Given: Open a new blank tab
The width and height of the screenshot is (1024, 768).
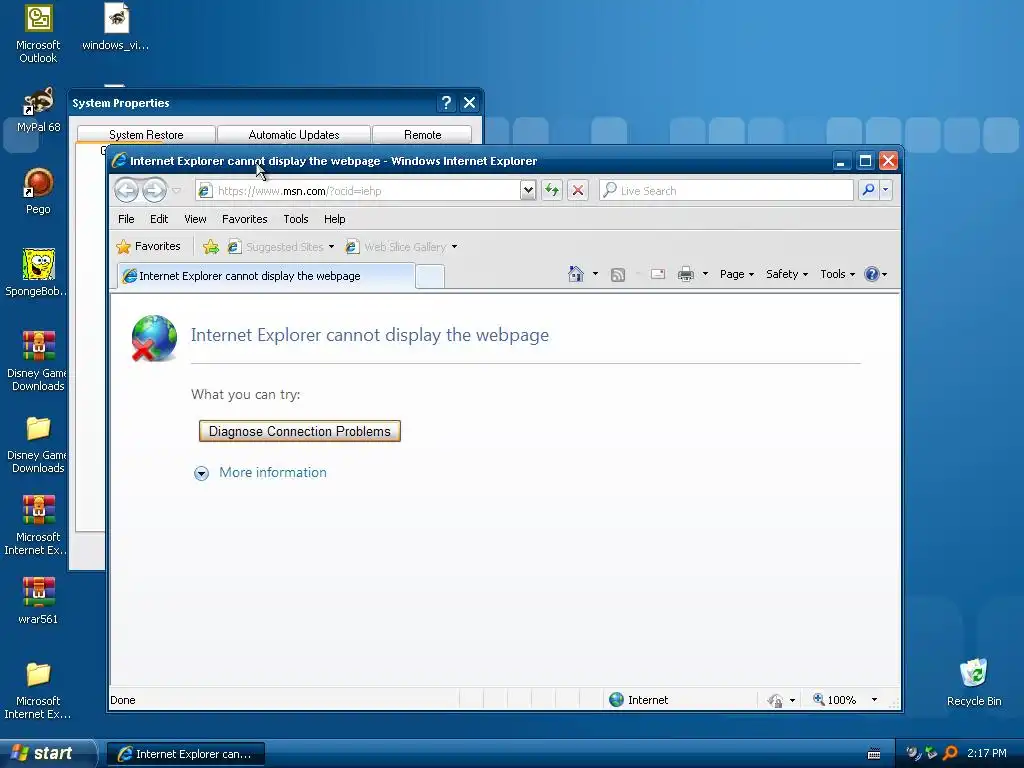Looking at the screenshot, I should pos(430,277).
